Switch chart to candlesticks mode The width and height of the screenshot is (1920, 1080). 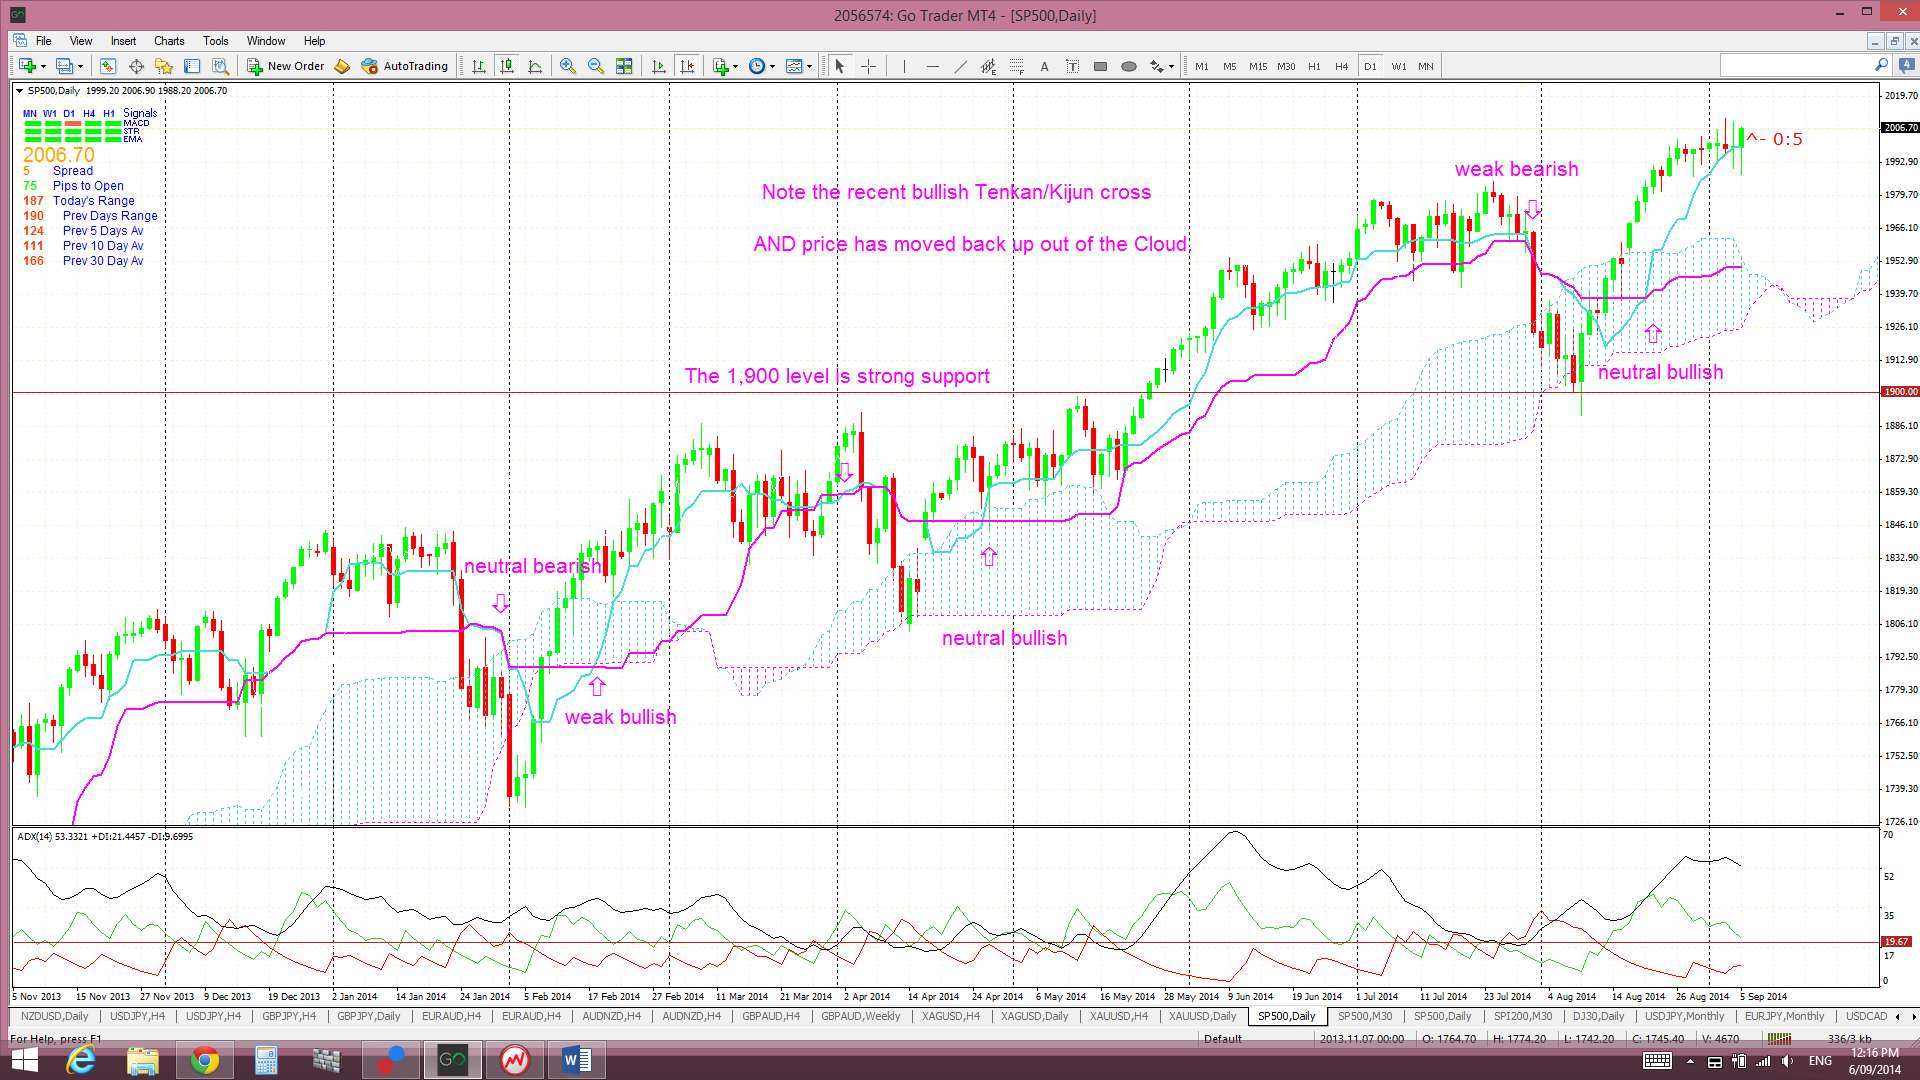(x=507, y=66)
